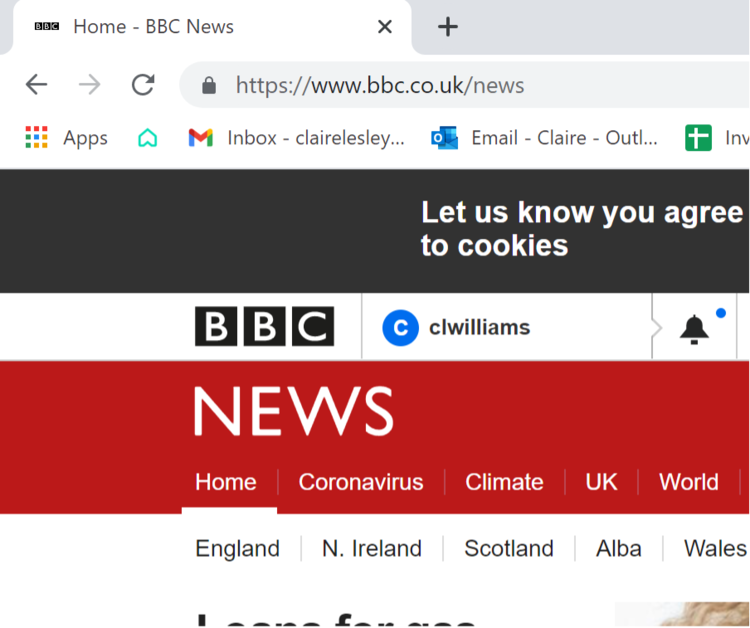Viewport: 750px width, 628px height.
Task: Click the clwilliams account name
Action: pyautogui.click(x=480, y=328)
